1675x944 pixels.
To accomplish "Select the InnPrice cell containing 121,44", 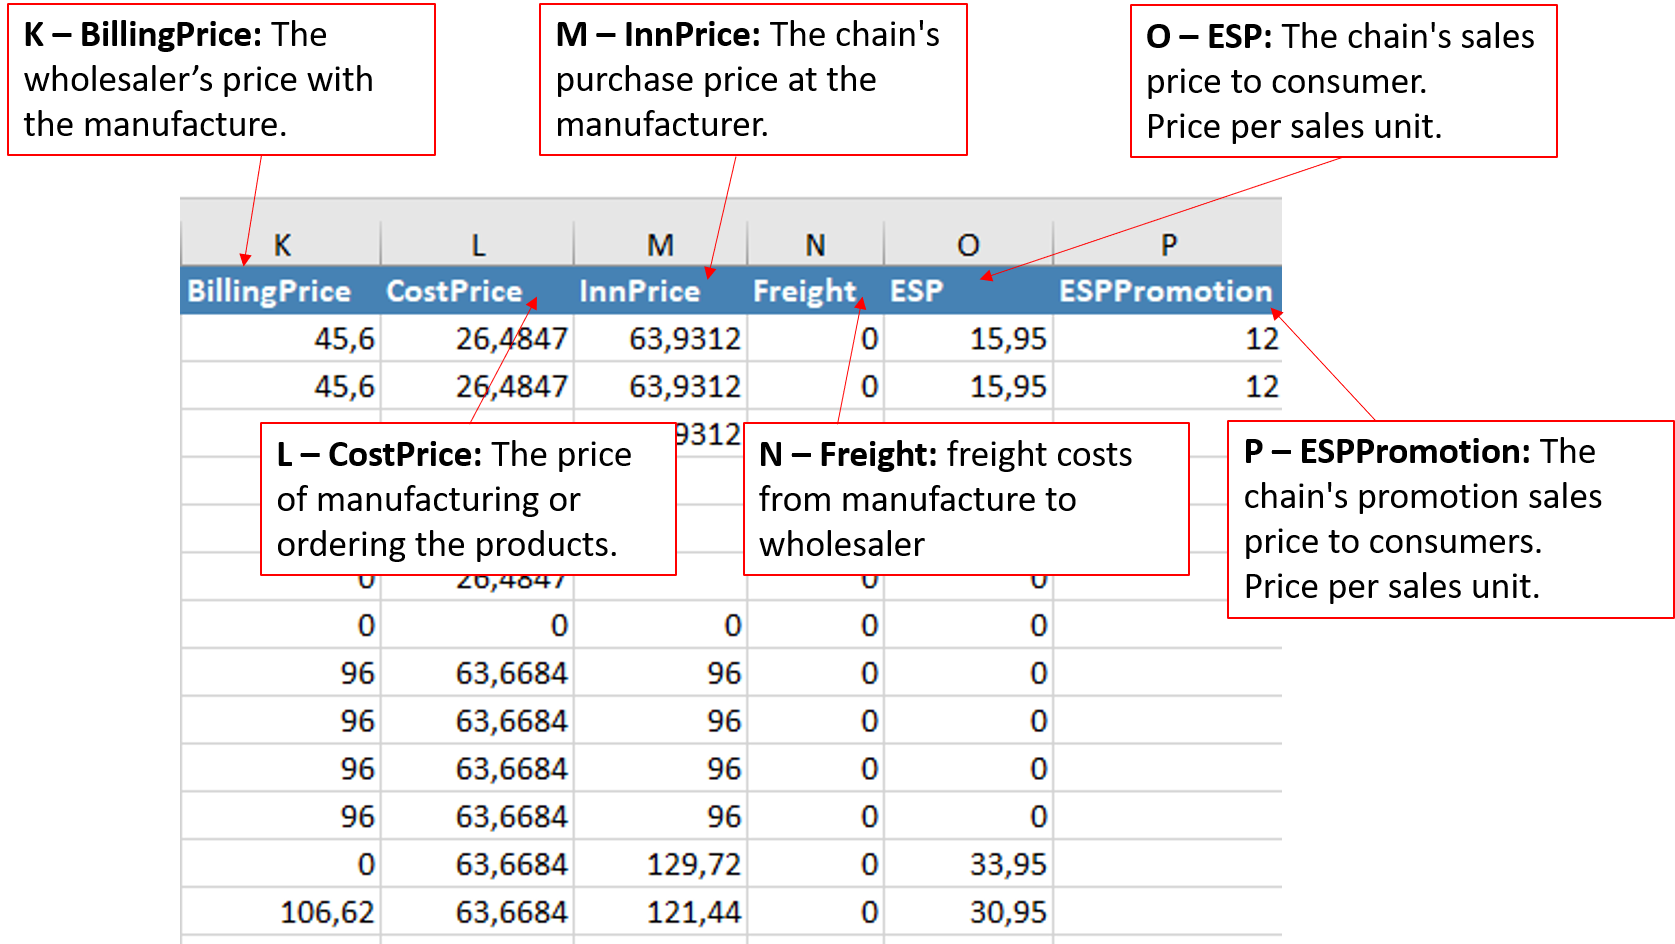I will pyautogui.click(x=660, y=912).
